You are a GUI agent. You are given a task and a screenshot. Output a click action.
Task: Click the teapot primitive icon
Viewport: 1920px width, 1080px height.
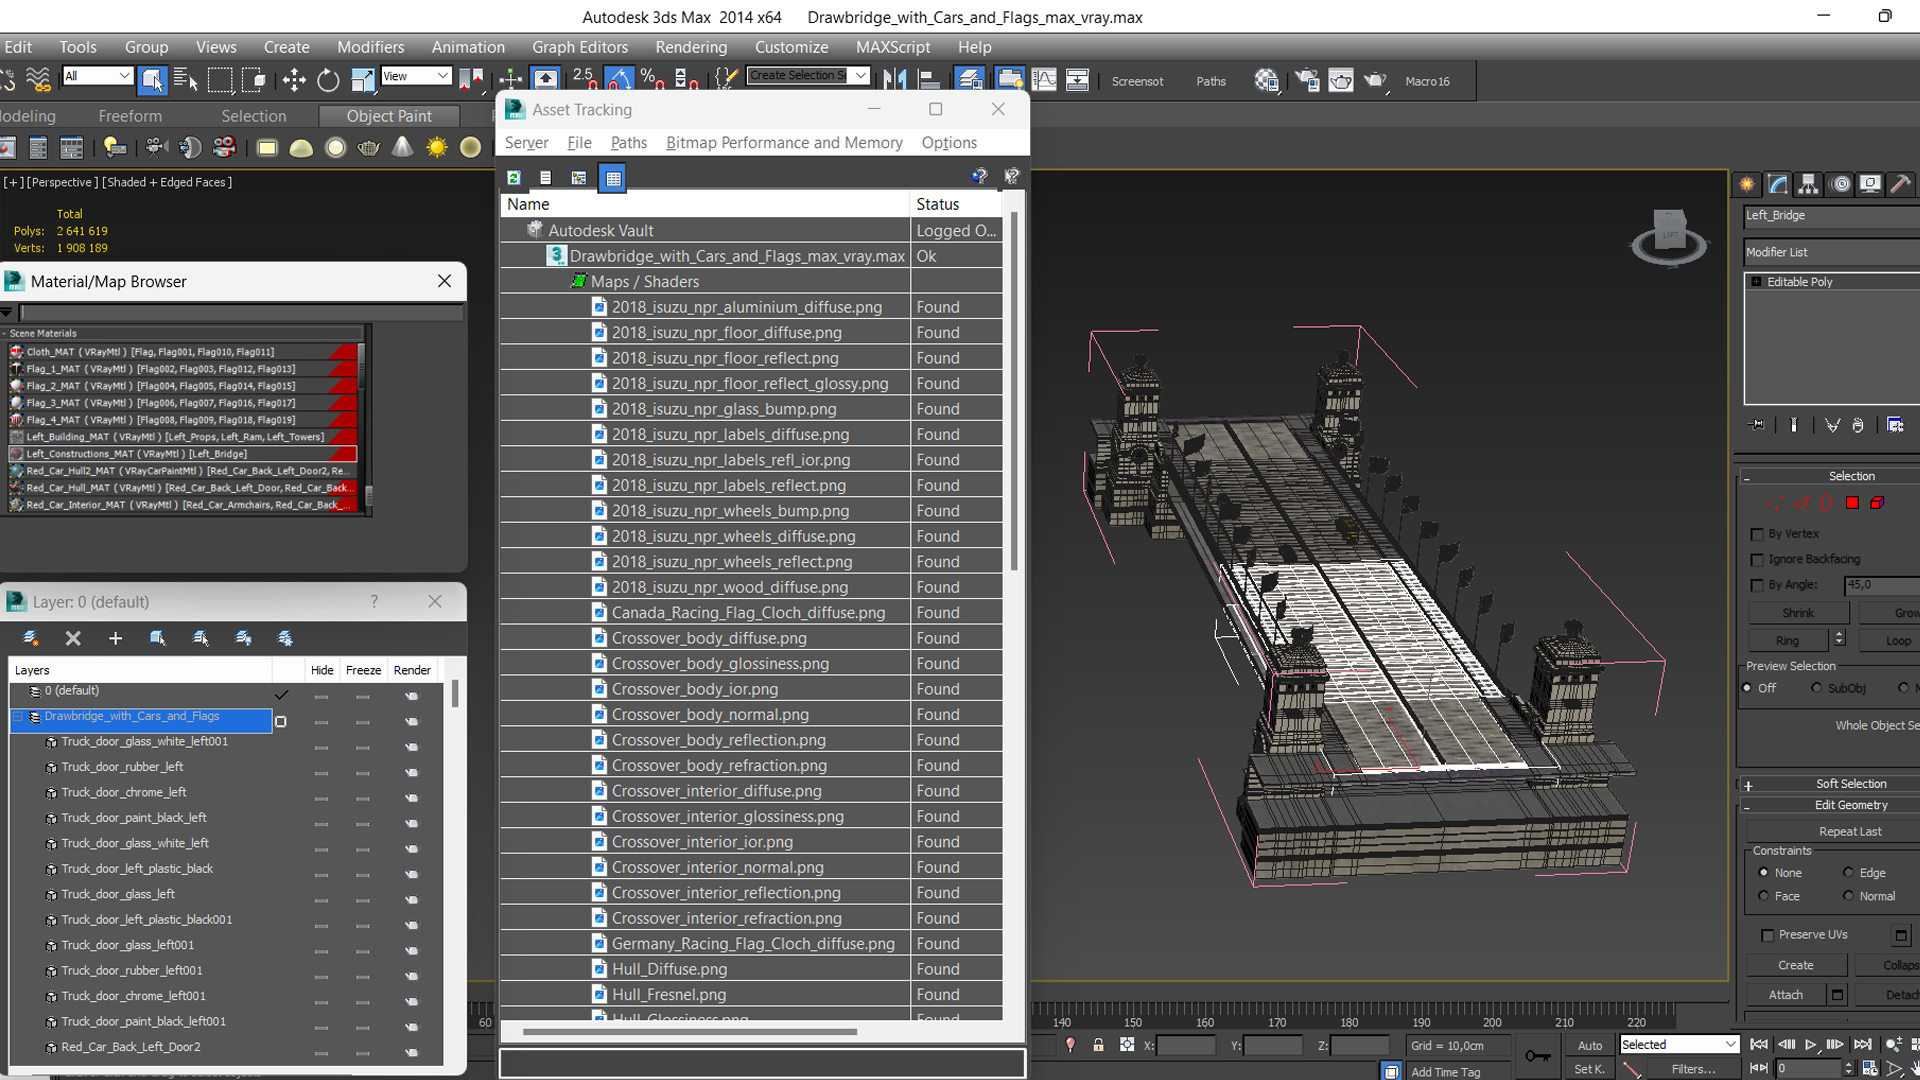pos(369,148)
